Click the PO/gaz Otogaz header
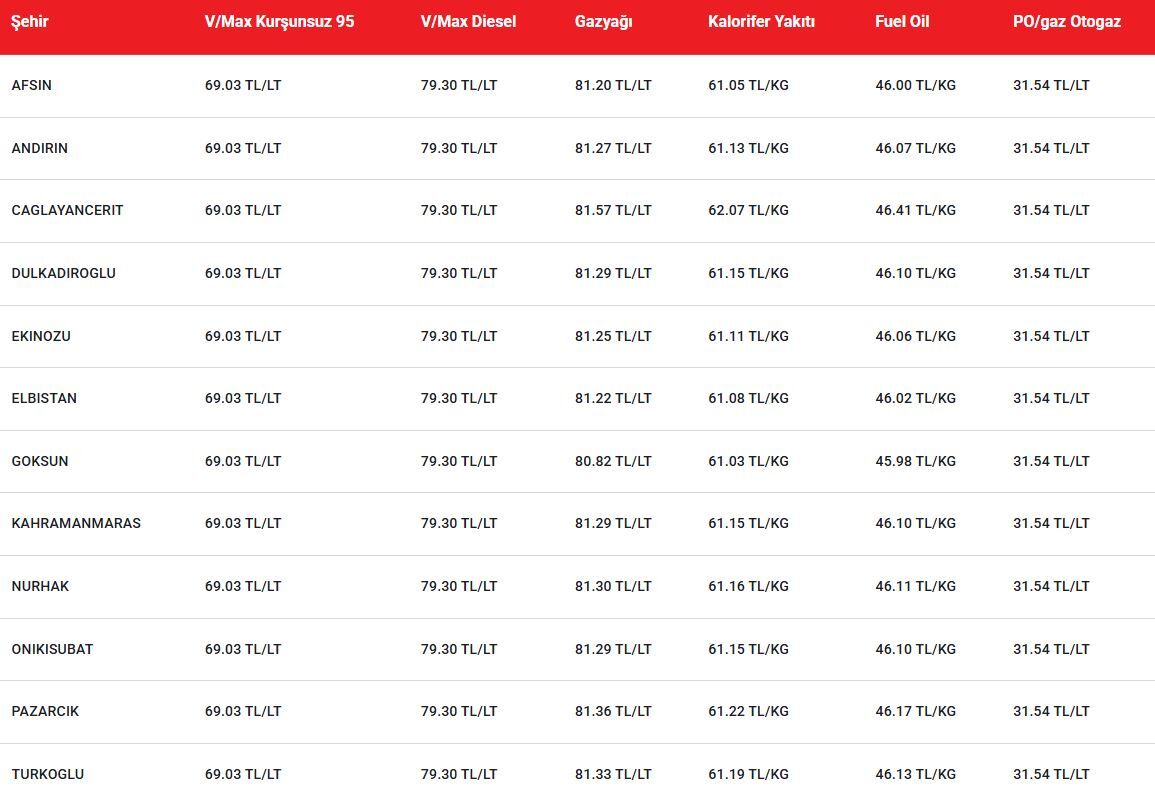1155x800 pixels. point(1067,21)
